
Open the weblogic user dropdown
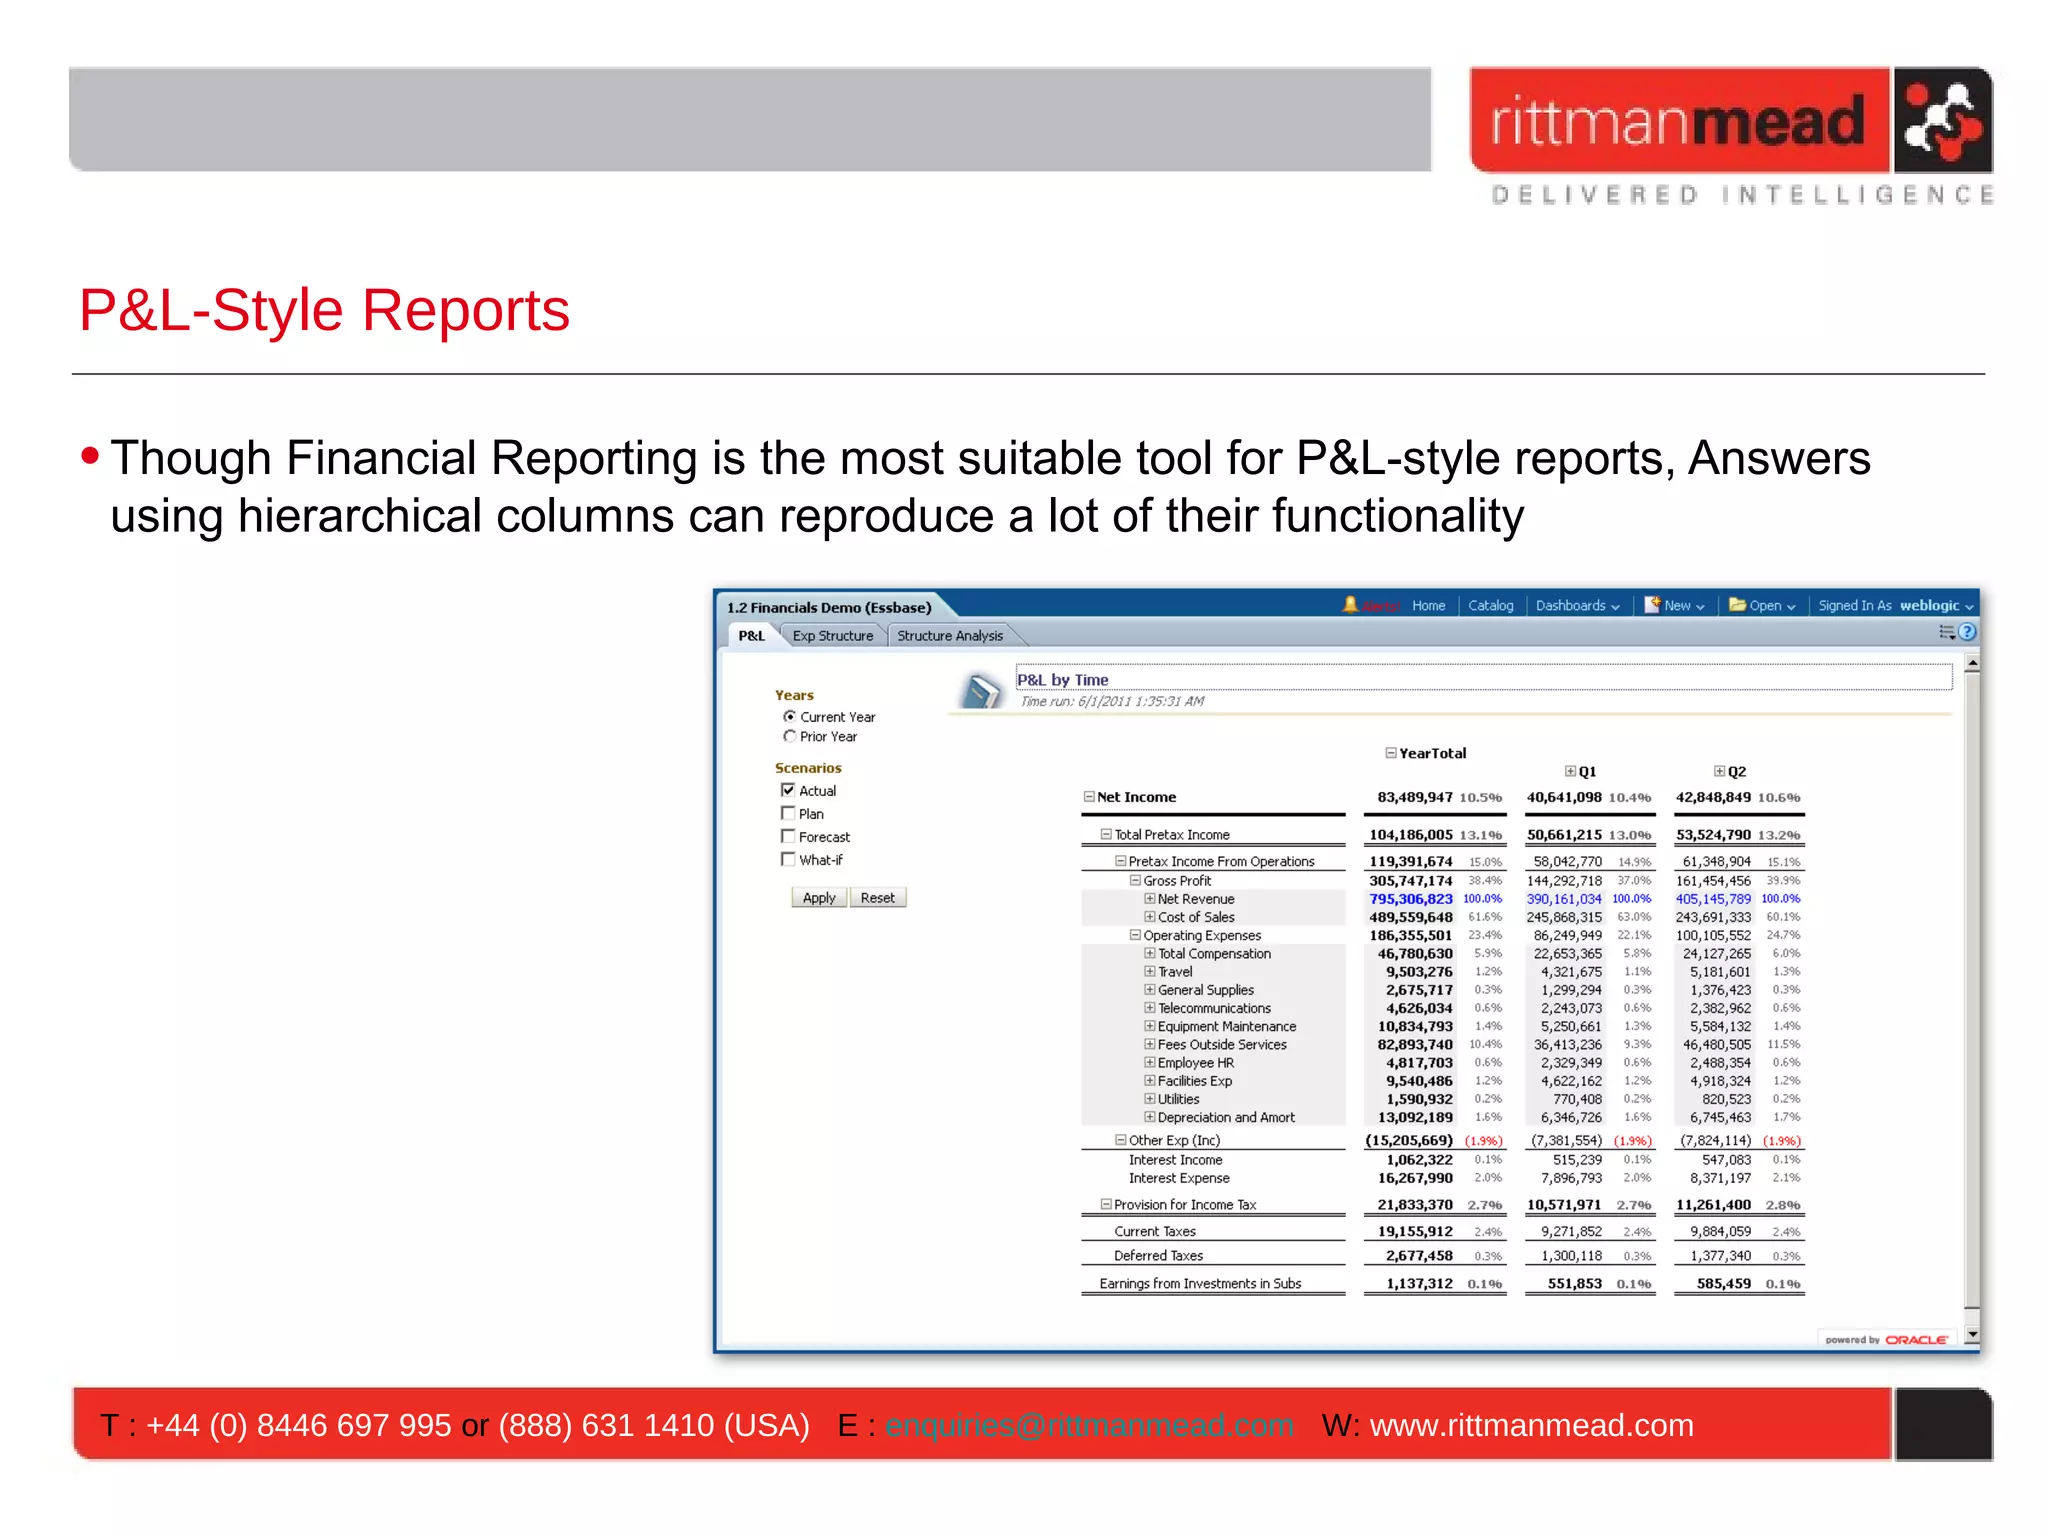[1936, 606]
